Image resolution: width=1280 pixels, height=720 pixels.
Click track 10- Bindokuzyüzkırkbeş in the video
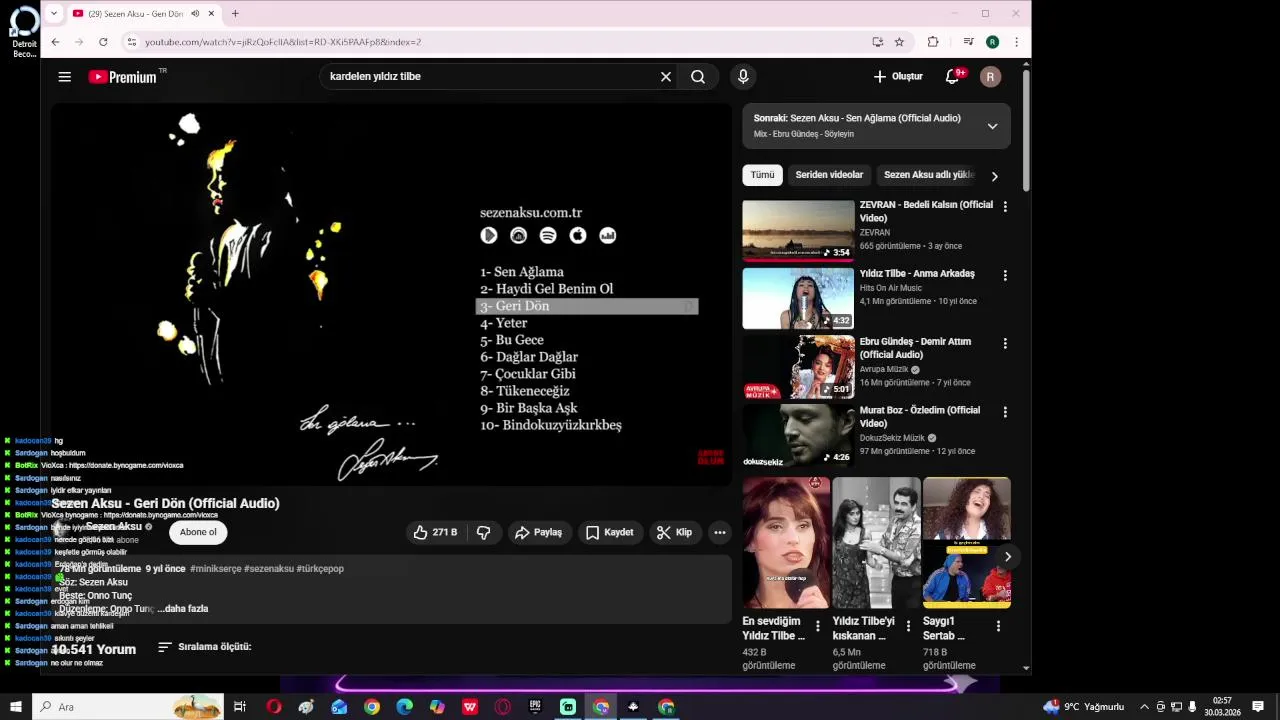point(551,425)
